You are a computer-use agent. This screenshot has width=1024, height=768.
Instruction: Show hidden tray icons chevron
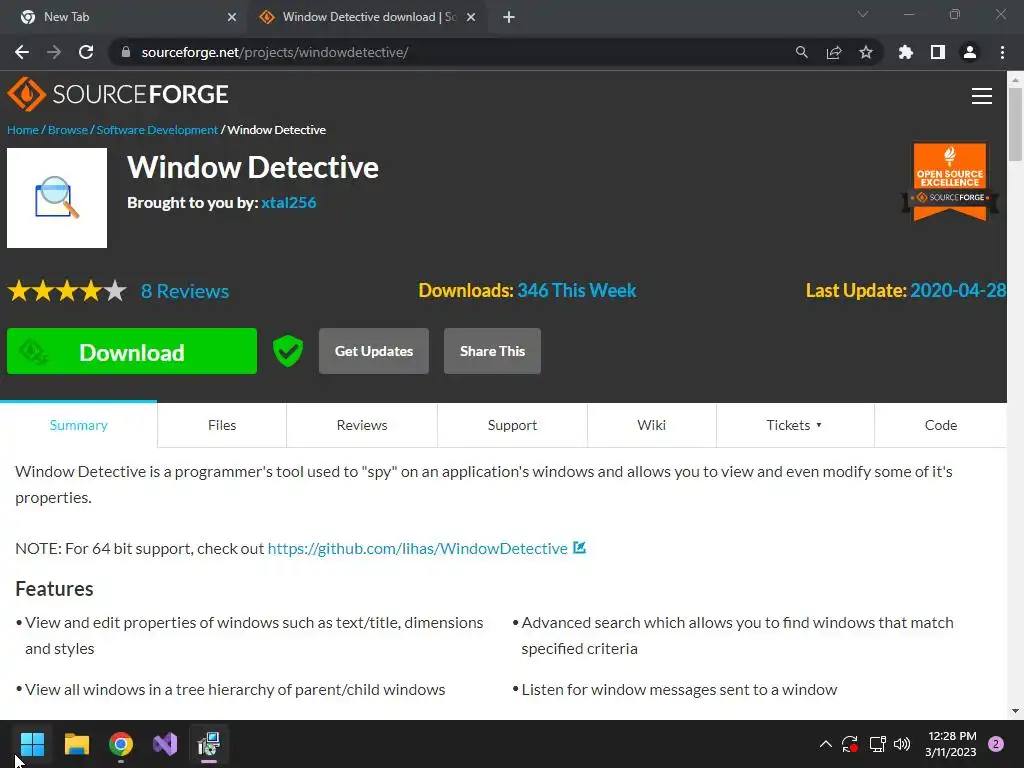(825, 744)
